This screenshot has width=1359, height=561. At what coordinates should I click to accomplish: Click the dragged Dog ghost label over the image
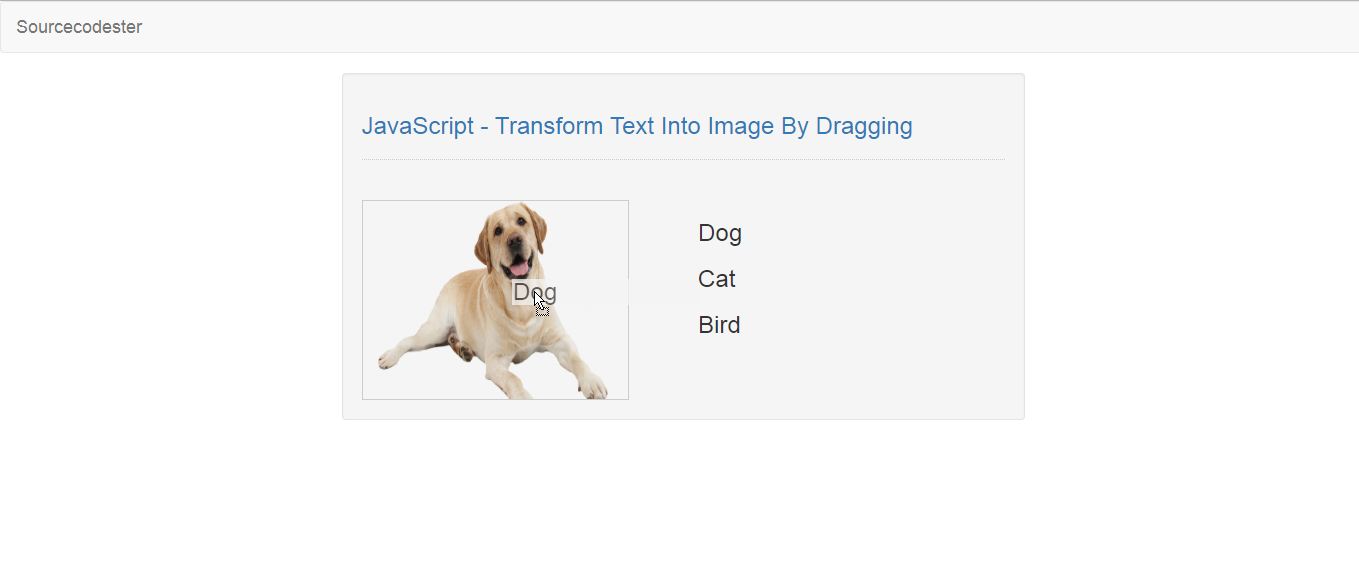click(x=535, y=293)
